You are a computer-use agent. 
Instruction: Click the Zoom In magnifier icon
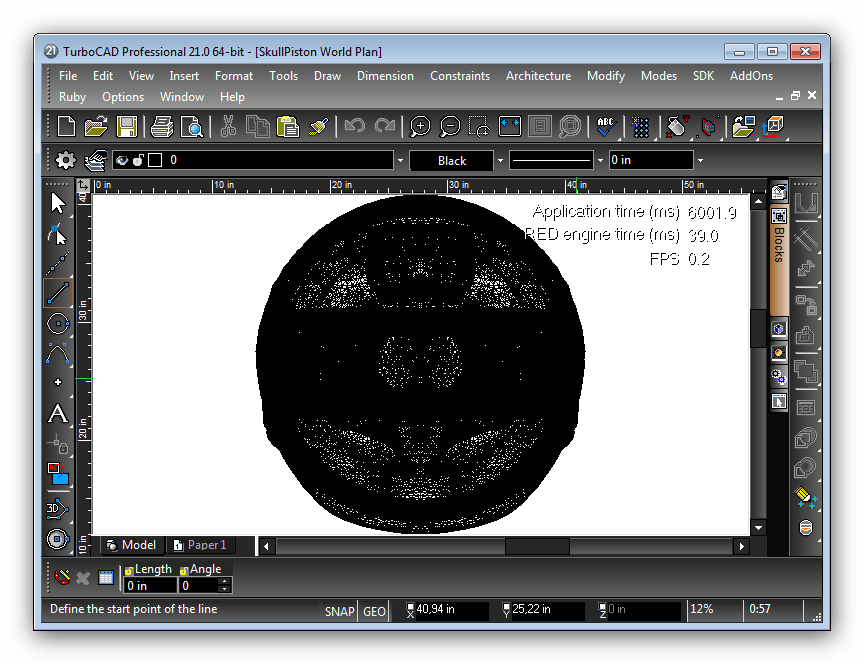(x=420, y=126)
